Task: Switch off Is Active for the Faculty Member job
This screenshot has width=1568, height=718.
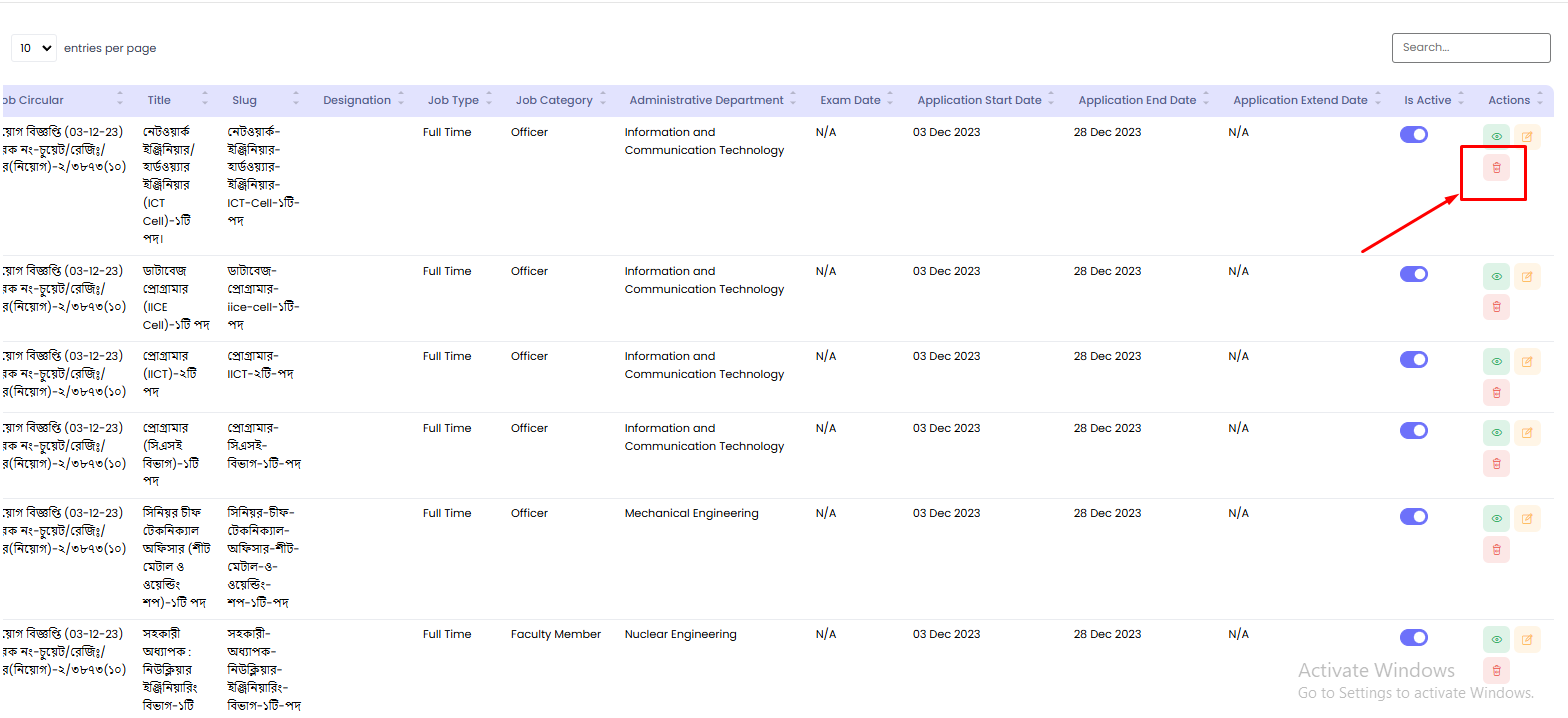Action: pos(1413,637)
